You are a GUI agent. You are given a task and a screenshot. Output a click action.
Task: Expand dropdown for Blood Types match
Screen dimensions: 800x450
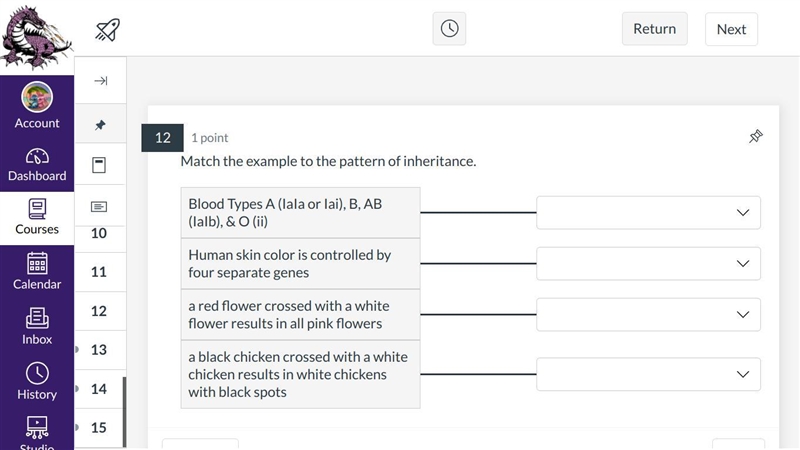tap(648, 212)
